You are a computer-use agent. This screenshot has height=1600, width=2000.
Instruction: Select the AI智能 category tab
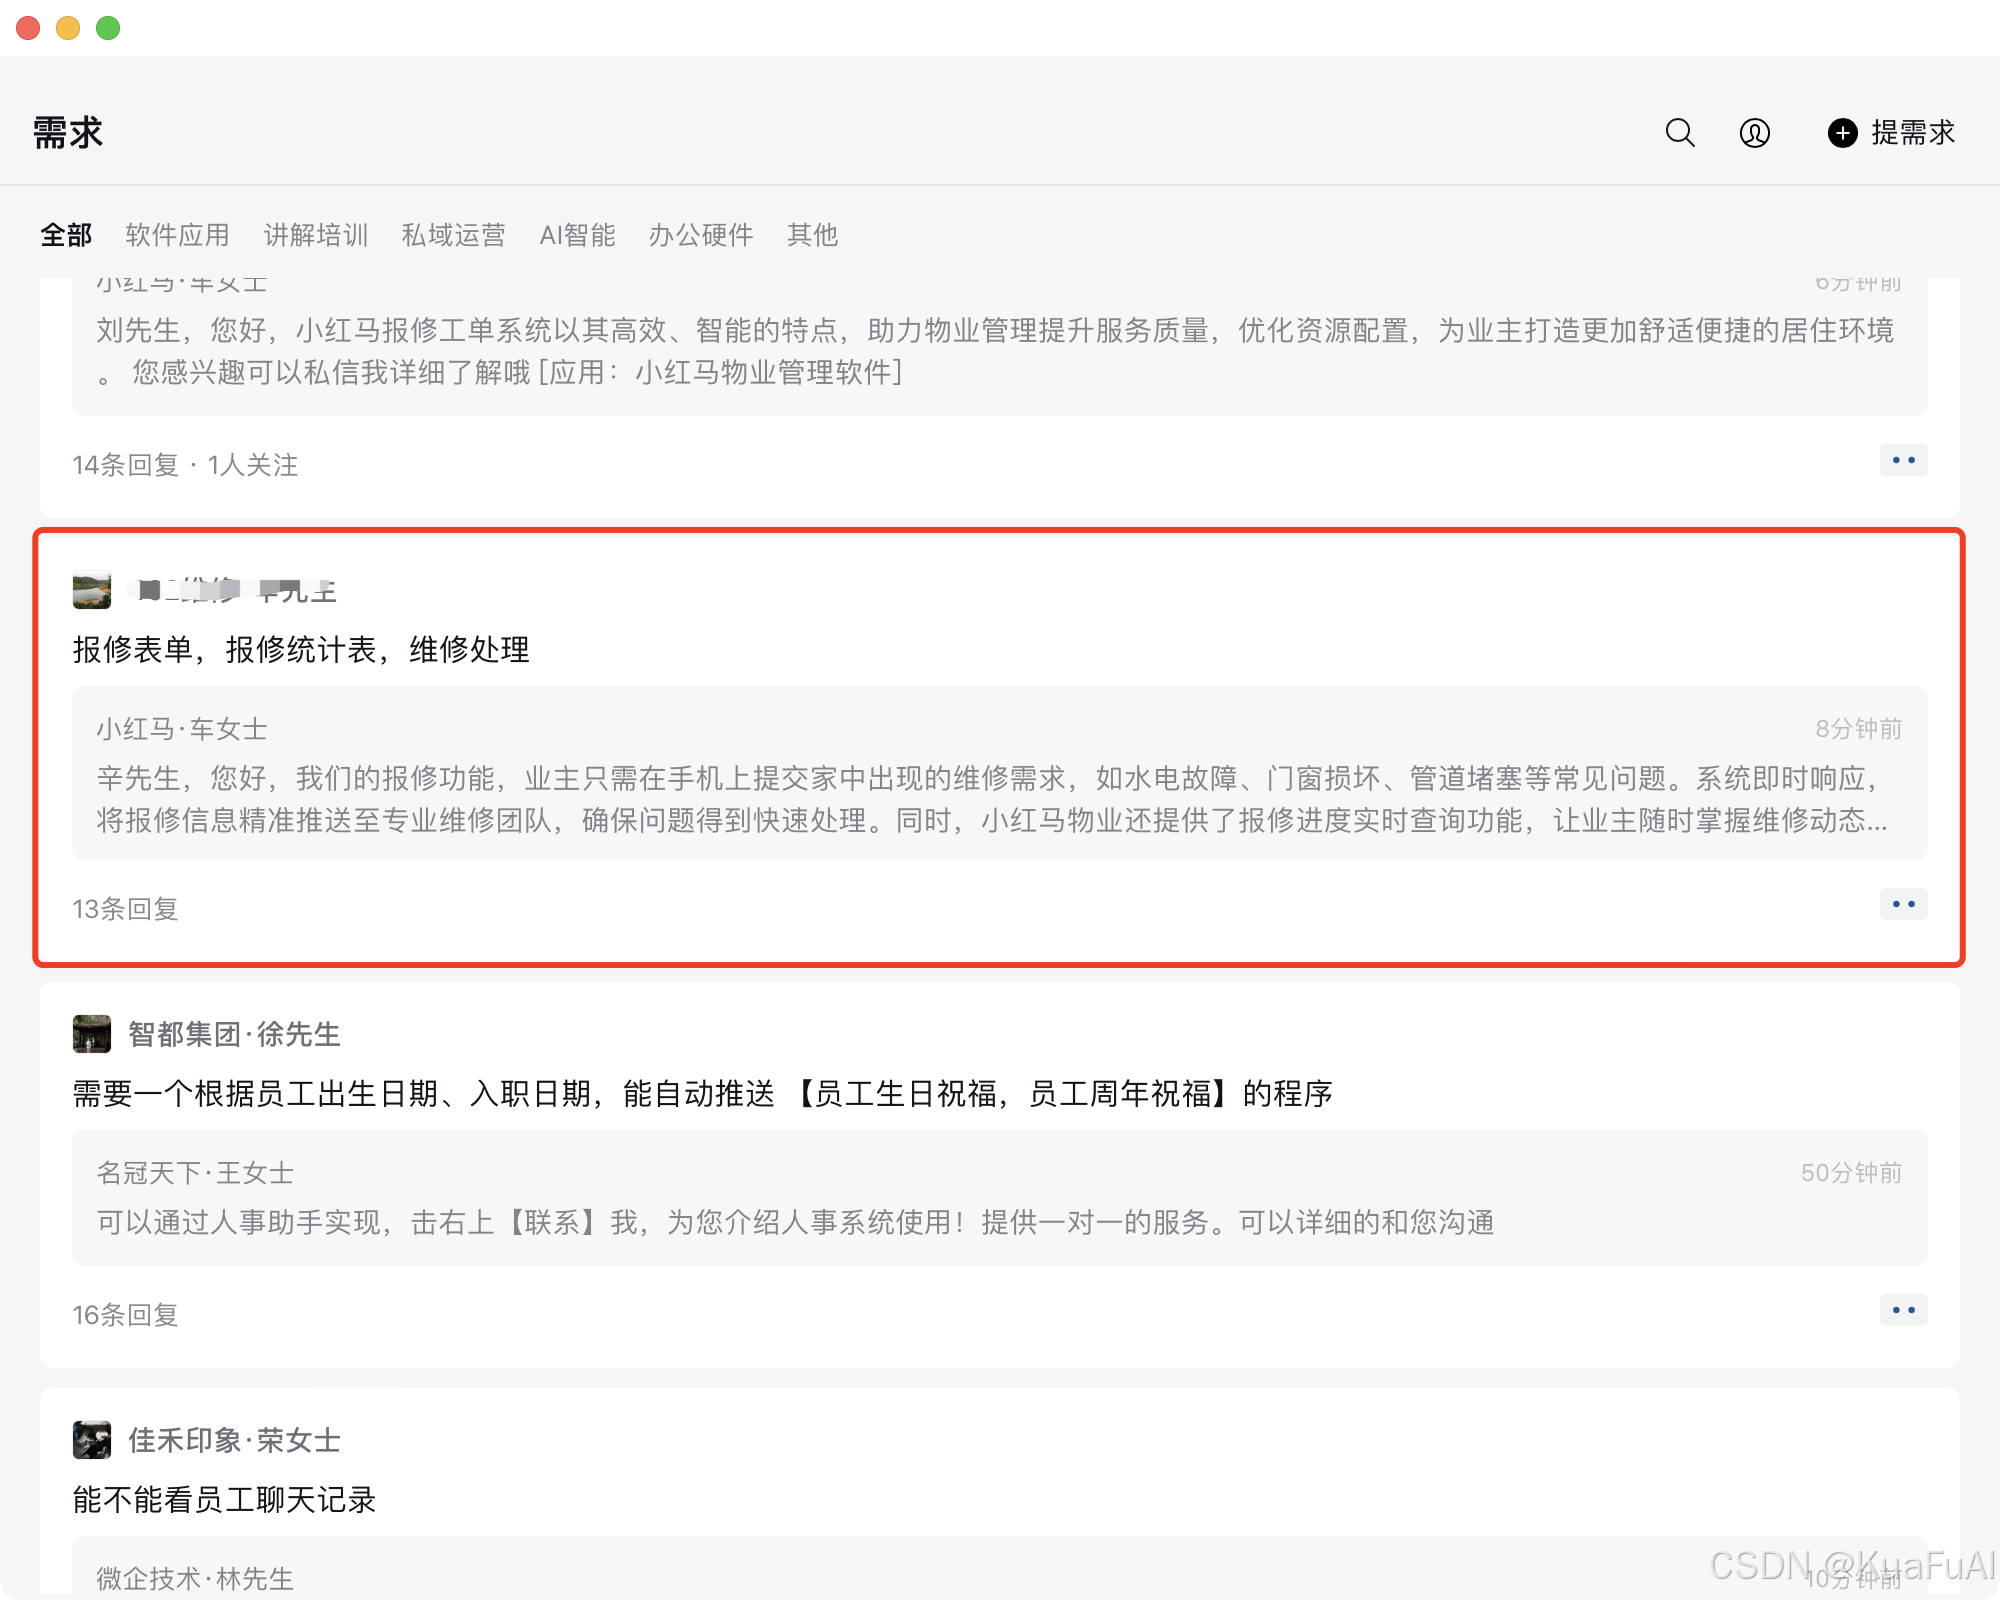(x=577, y=235)
